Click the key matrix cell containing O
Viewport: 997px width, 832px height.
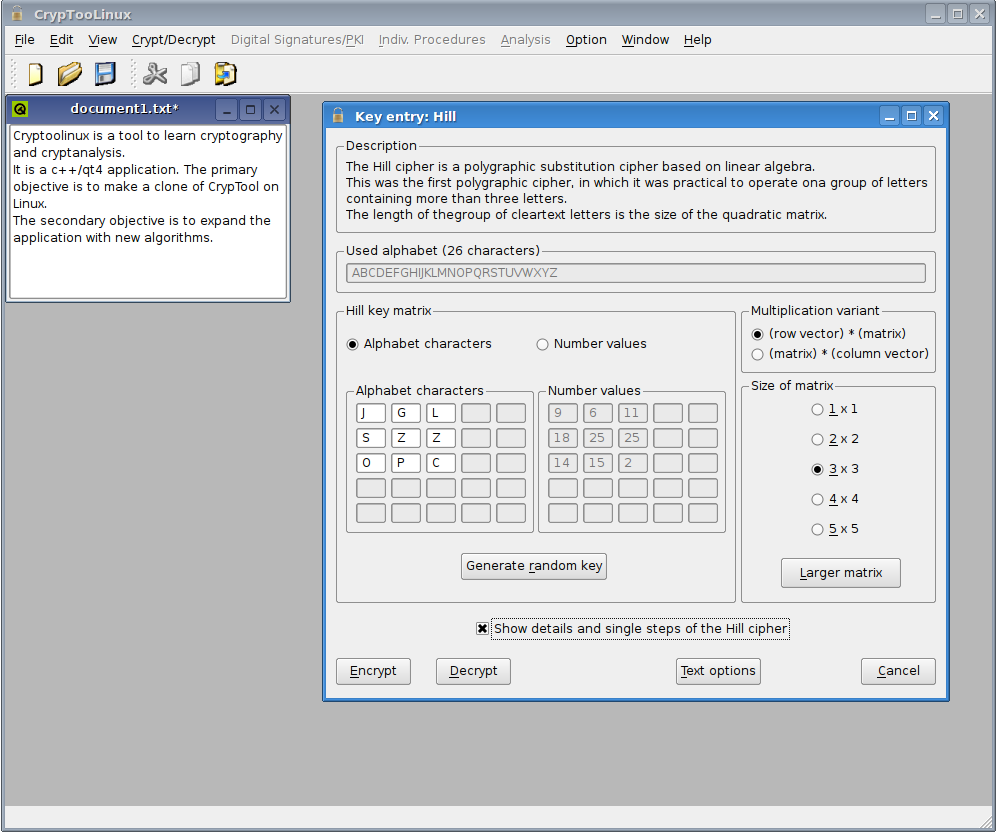371,463
